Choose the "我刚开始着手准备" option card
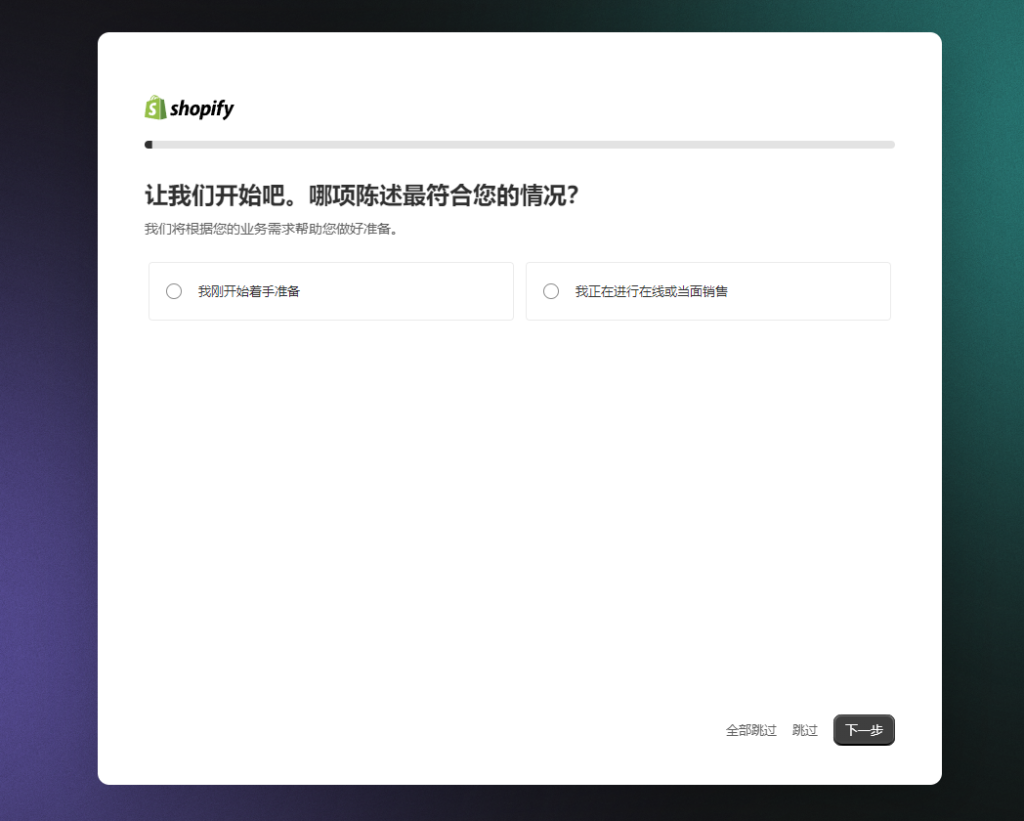 pos(331,291)
